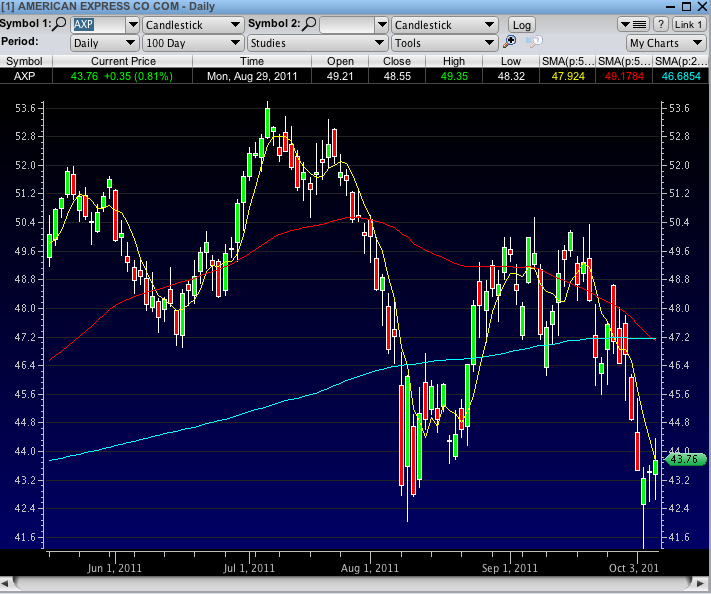Click the AXP symbol input field
The width and height of the screenshot is (711, 594).
click(x=98, y=24)
